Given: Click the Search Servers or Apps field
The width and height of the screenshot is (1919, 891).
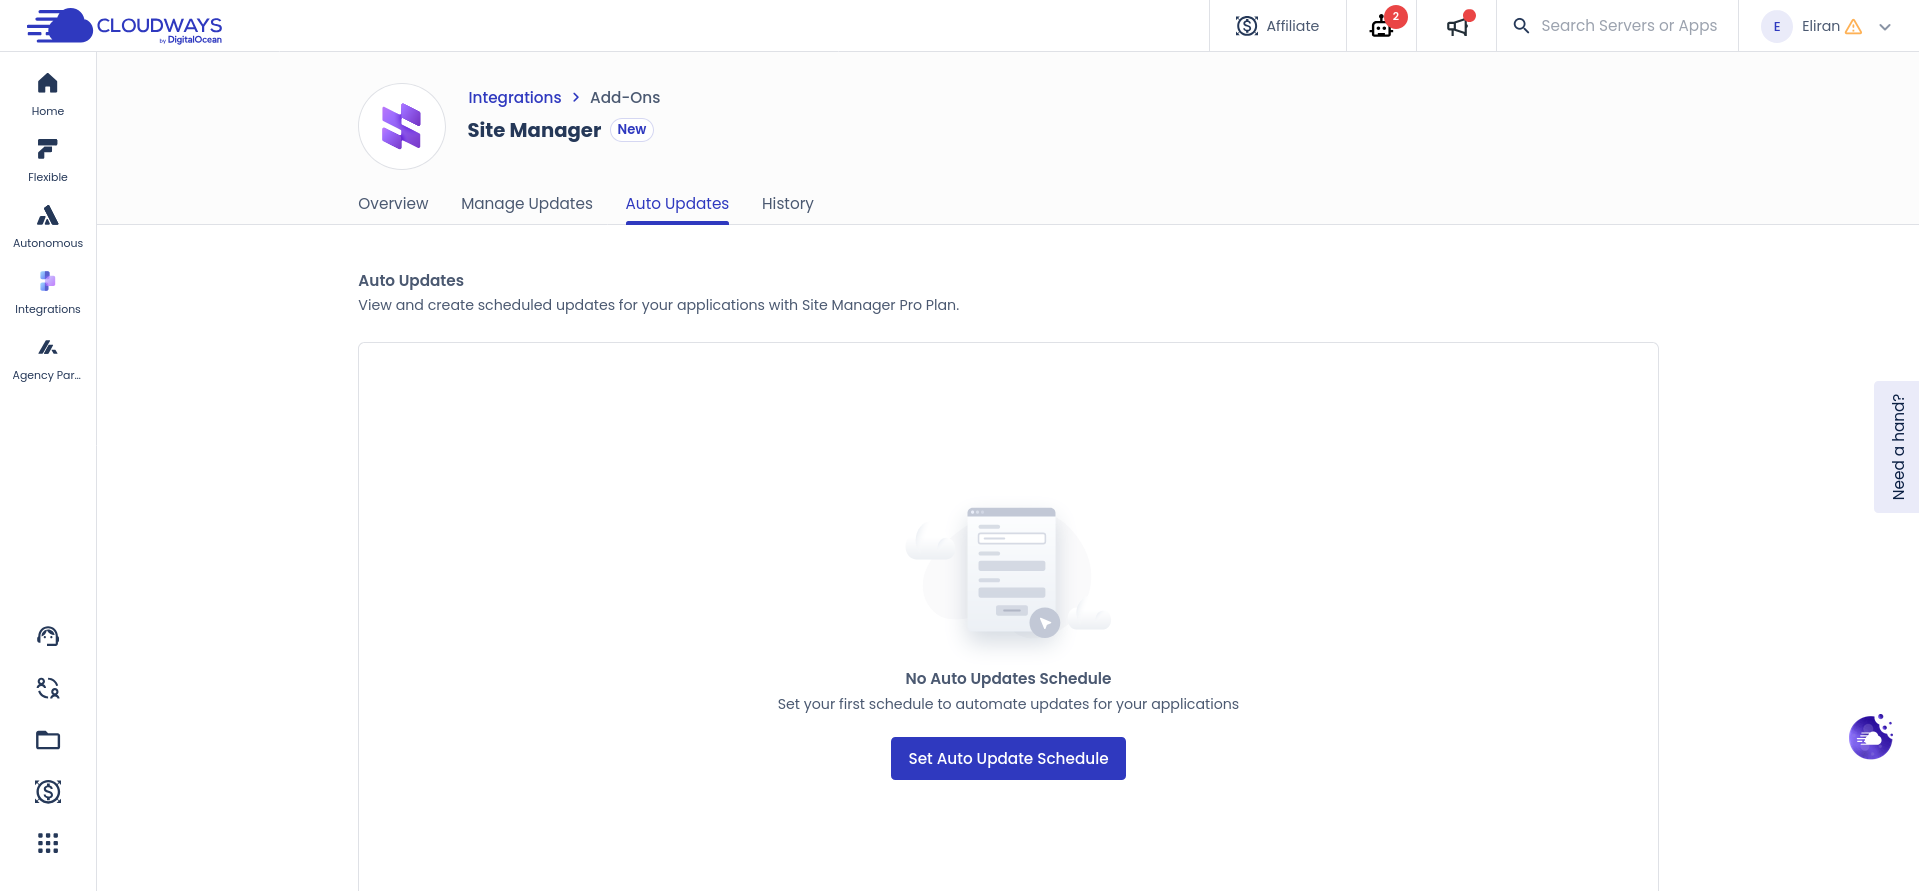Looking at the screenshot, I should click(1629, 26).
